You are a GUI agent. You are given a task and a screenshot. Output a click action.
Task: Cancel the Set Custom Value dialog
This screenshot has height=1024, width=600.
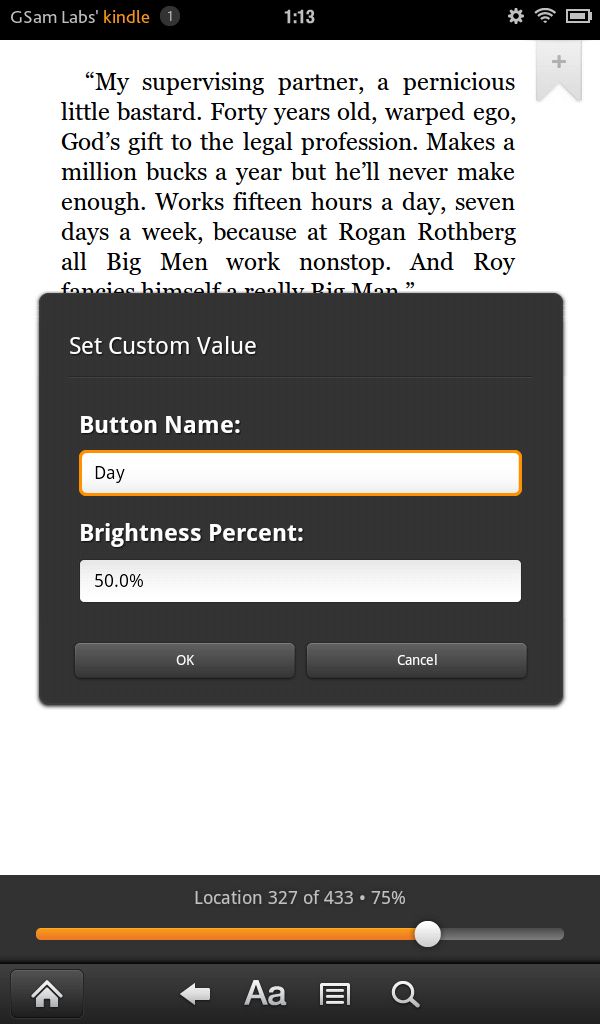click(x=416, y=660)
